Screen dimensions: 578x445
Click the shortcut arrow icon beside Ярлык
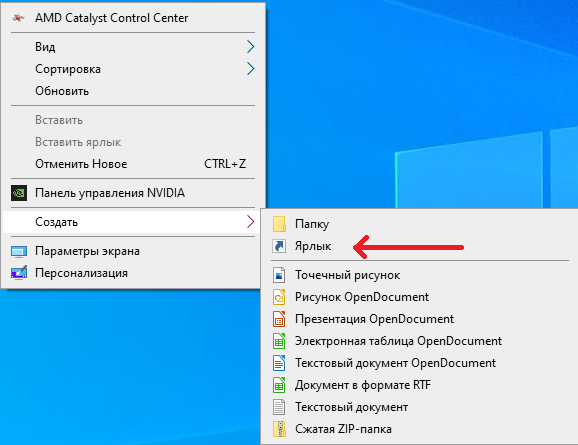(279, 246)
